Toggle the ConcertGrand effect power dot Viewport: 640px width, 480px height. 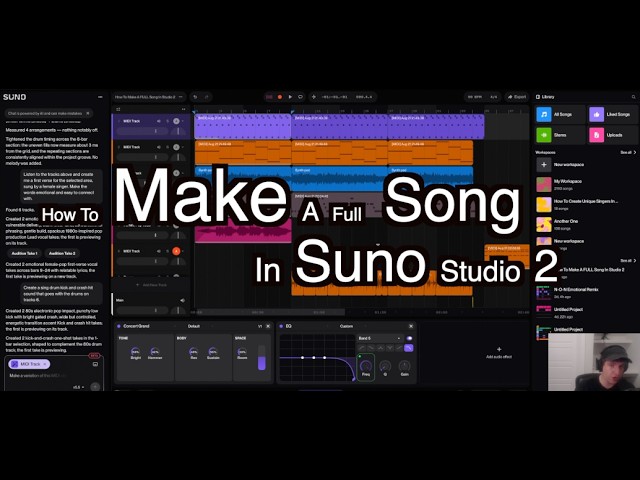(119, 326)
